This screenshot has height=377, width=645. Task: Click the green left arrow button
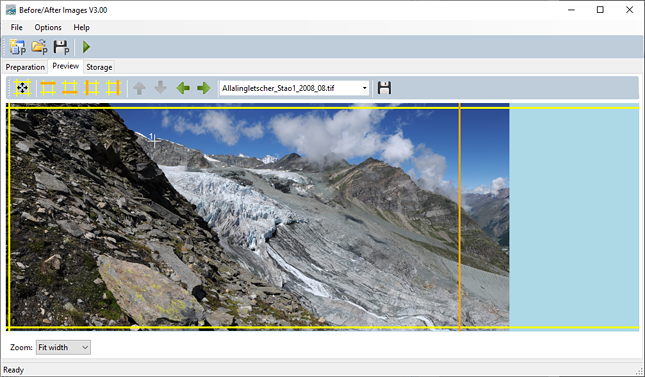point(183,88)
